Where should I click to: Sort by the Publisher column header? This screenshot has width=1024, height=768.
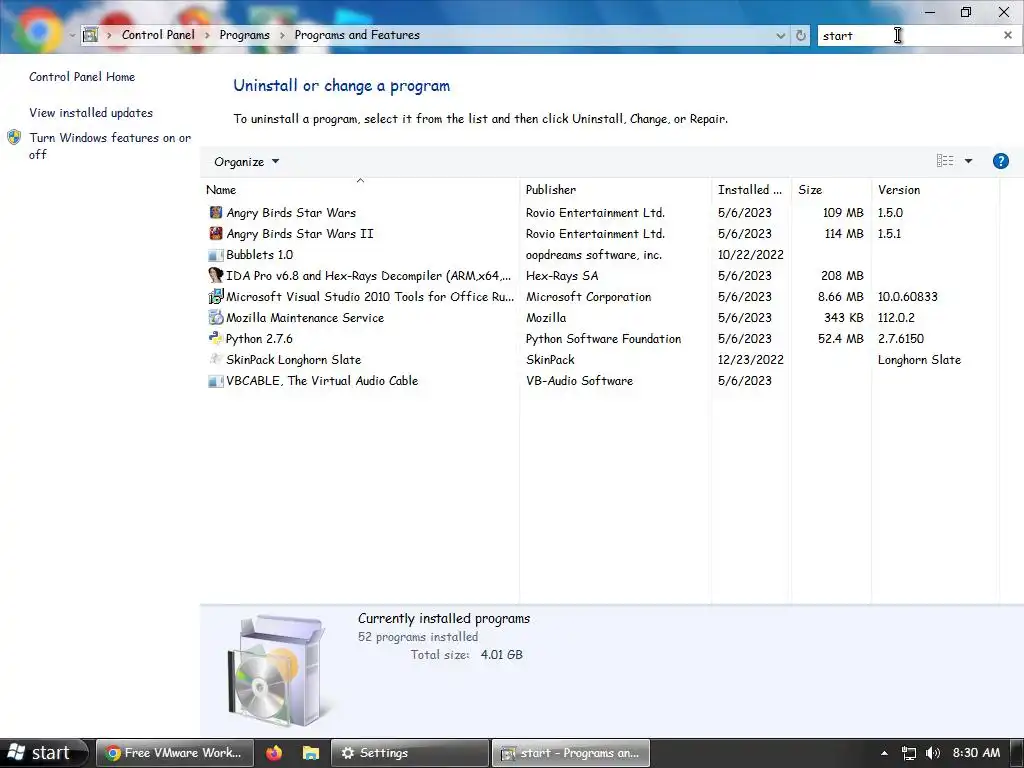(615, 189)
